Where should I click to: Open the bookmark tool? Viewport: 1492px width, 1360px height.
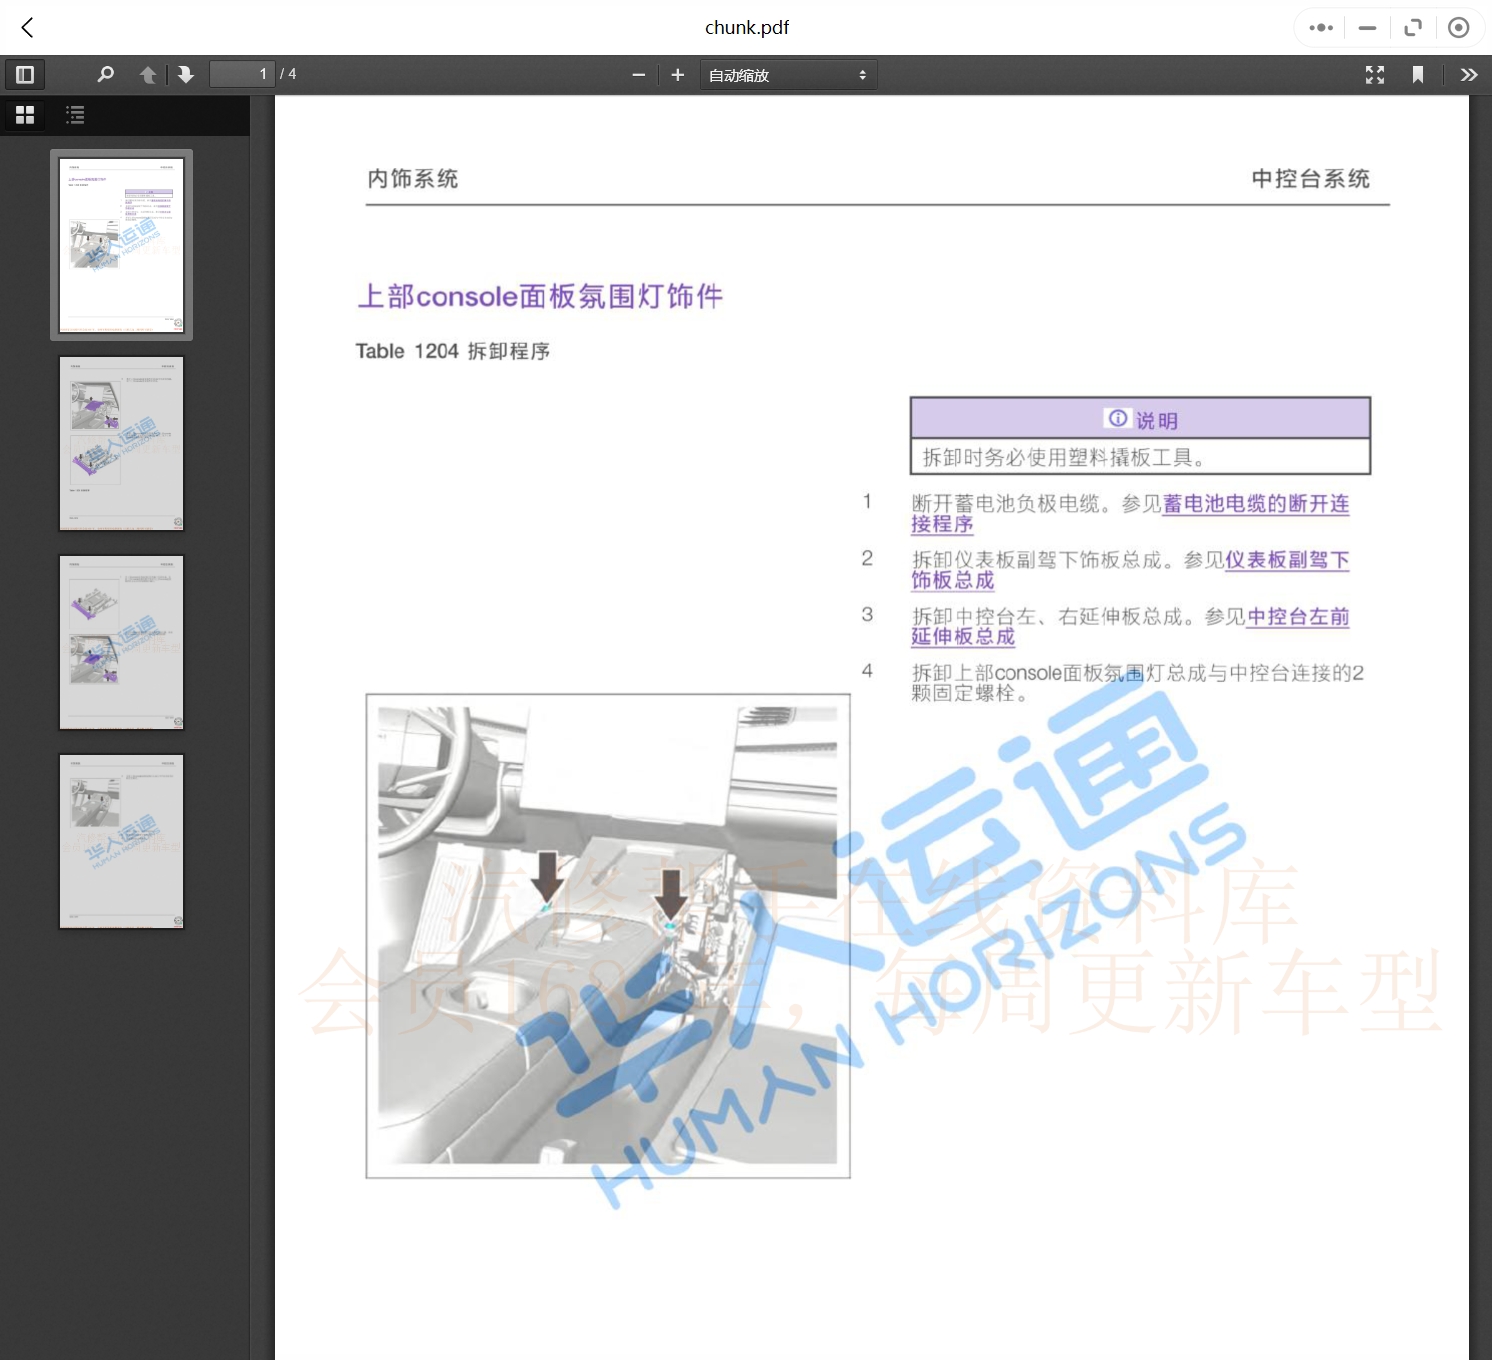tap(1419, 74)
